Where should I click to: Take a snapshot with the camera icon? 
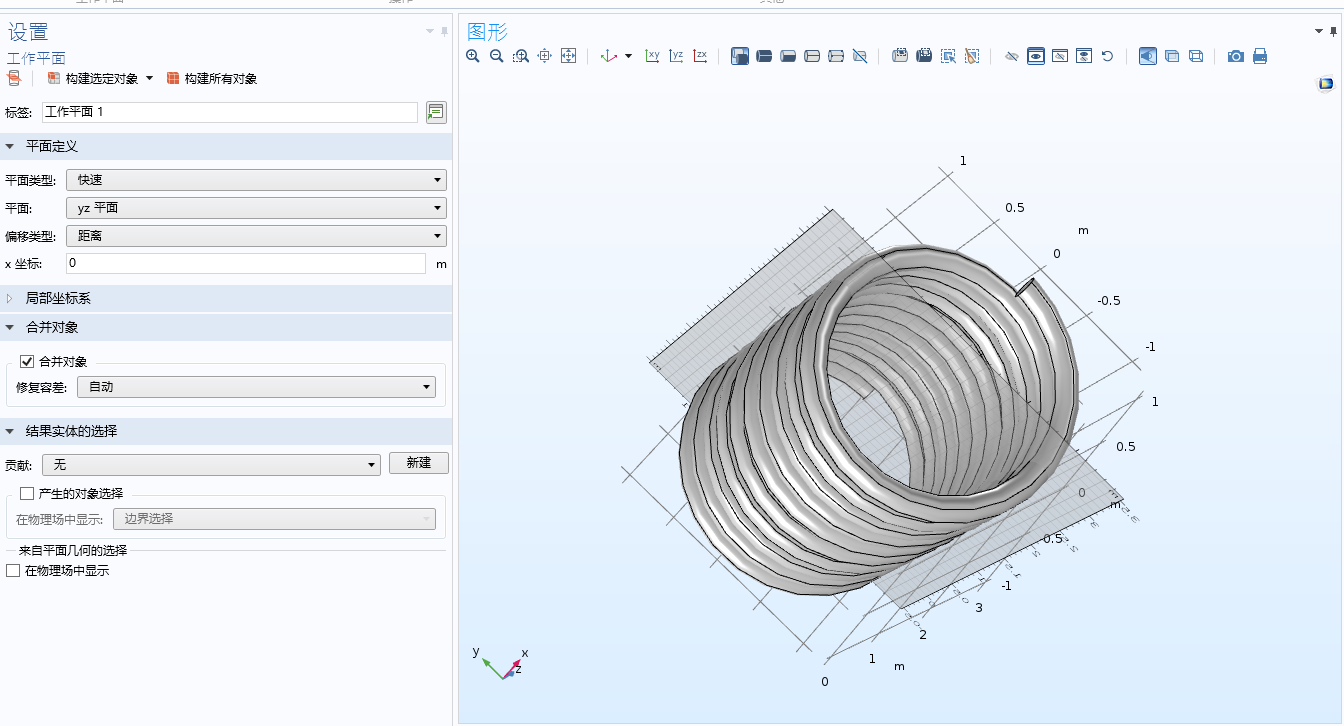tap(1236, 56)
